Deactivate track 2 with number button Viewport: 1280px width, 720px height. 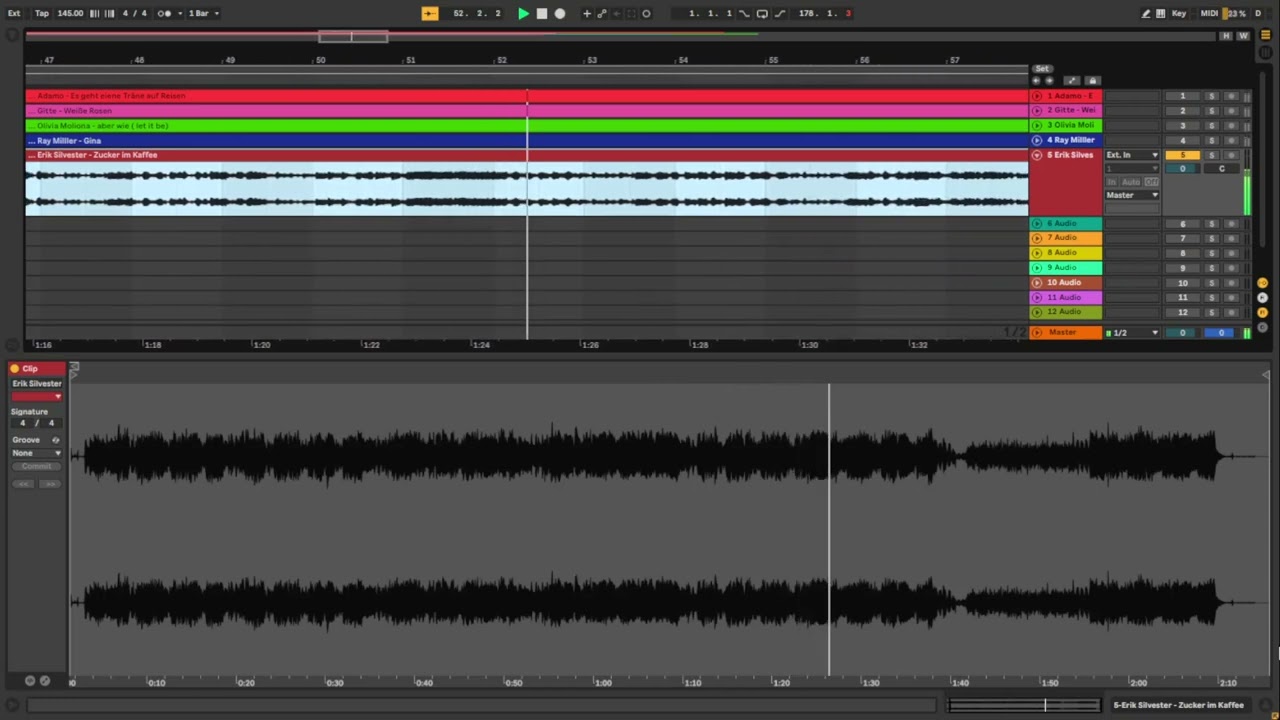tap(1183, 111)
